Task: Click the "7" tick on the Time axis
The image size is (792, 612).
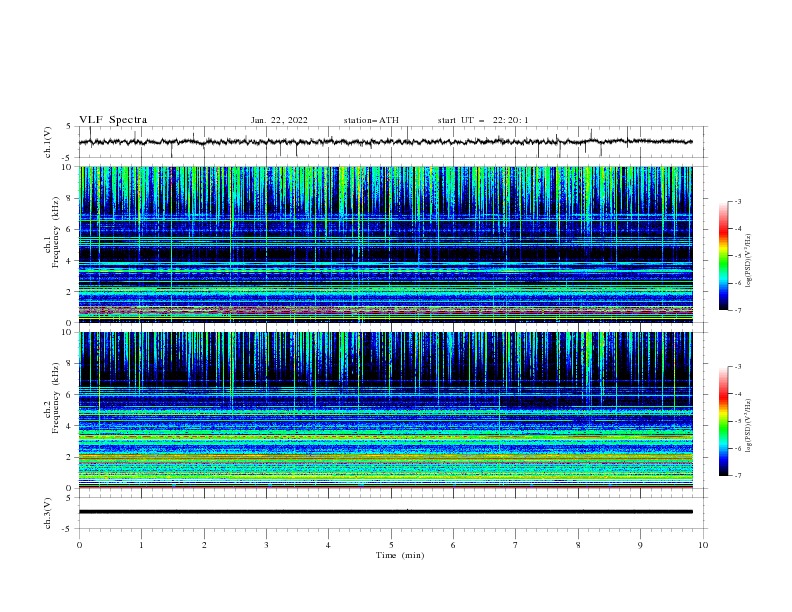Action: click(x=516, y=545)
